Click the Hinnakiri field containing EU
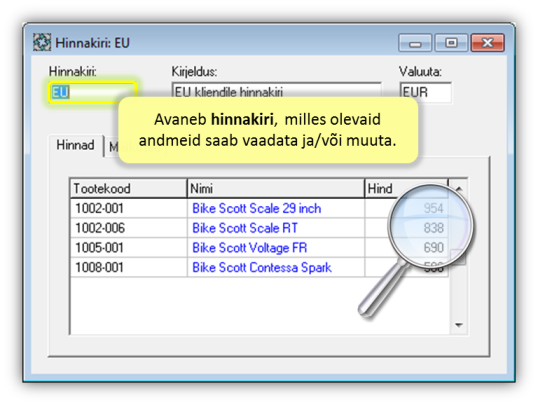538x405 pixels. 93,92
